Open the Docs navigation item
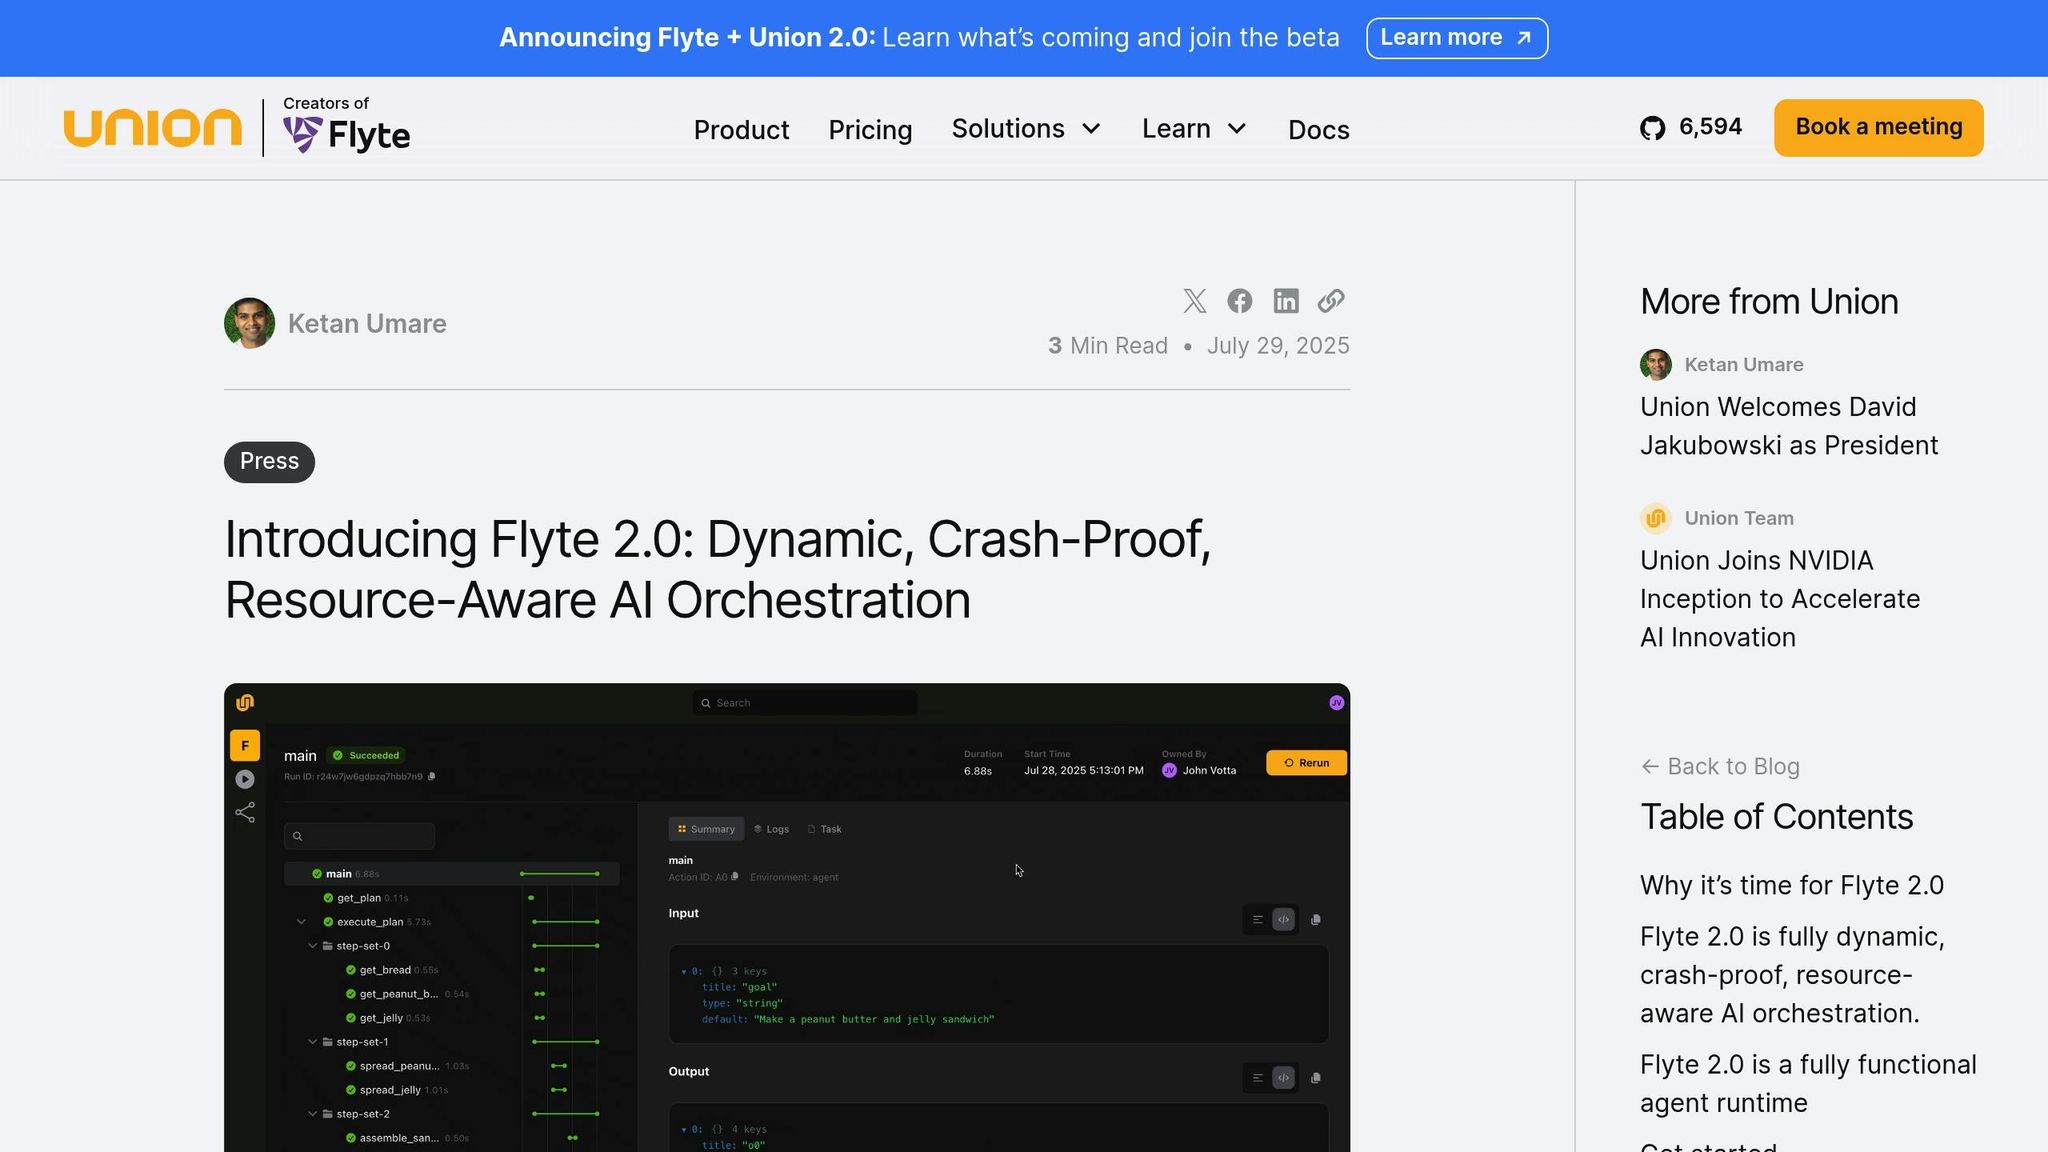The height and width of the screenshot is (1152, 2048). pos(1318,129)
